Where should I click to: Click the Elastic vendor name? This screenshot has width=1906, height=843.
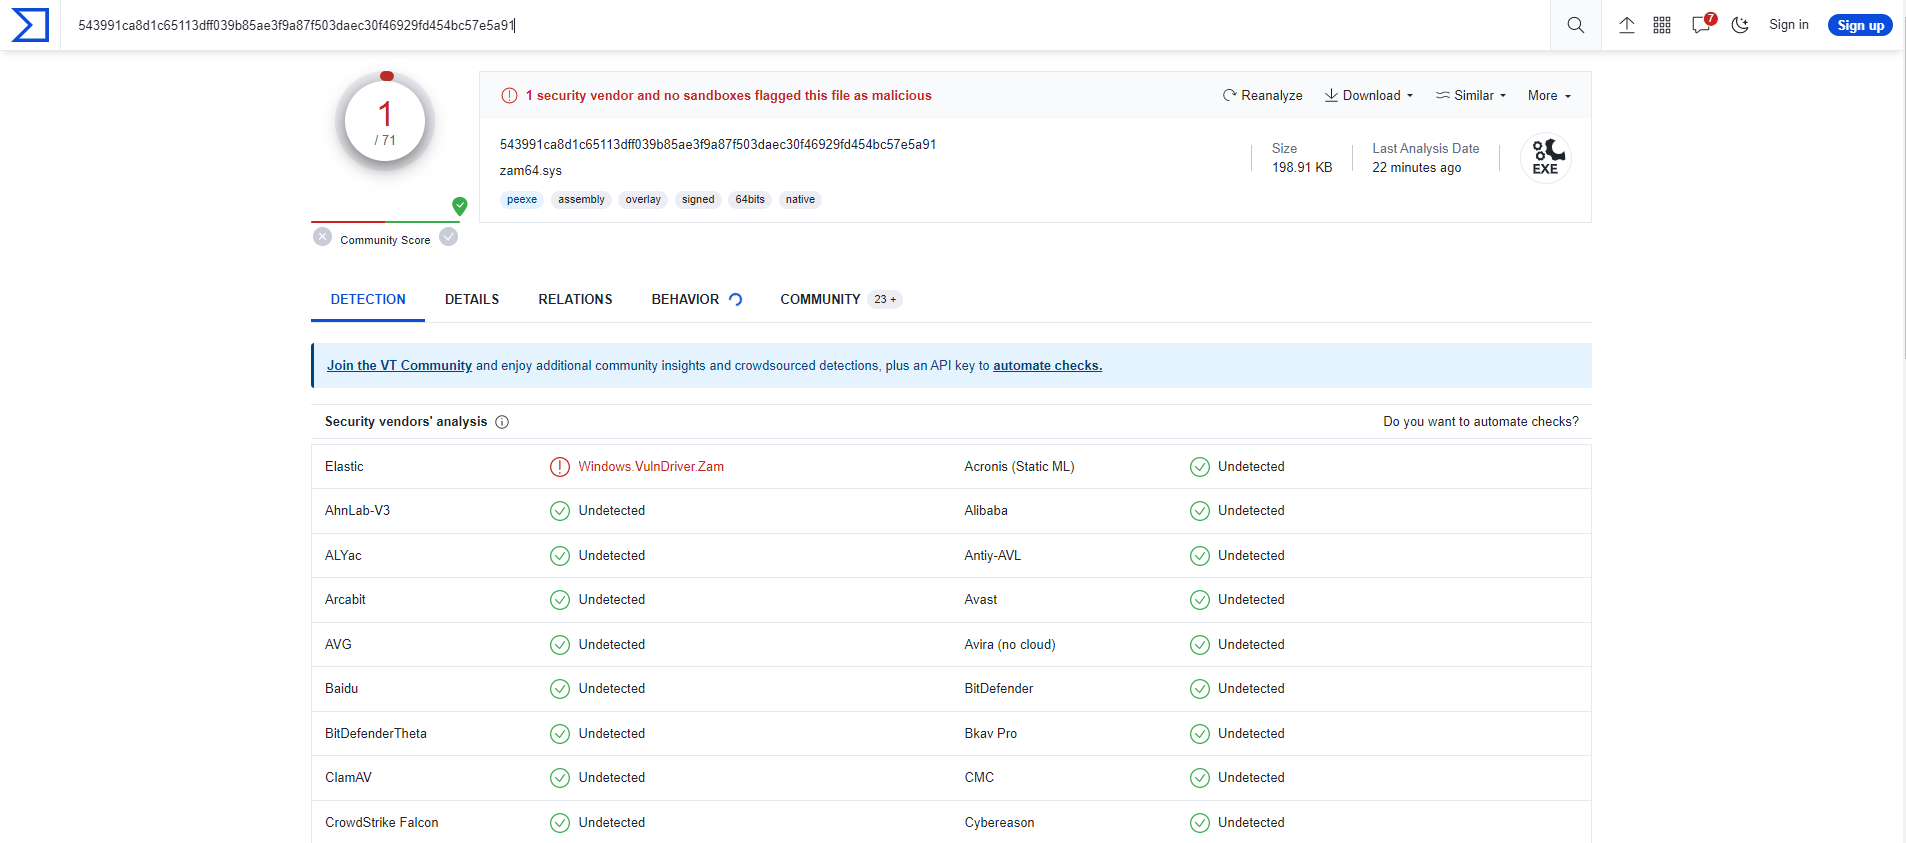click(344, 467)
